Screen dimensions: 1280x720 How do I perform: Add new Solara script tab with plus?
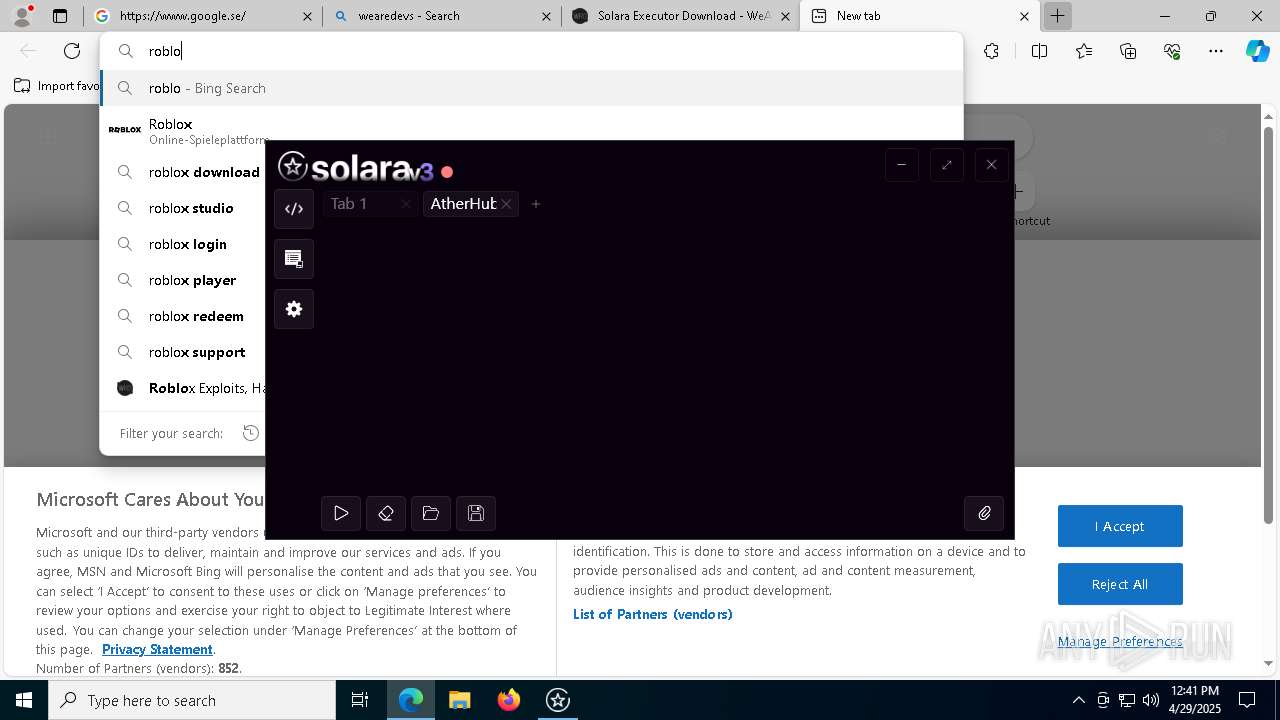[x=536, y=204]
